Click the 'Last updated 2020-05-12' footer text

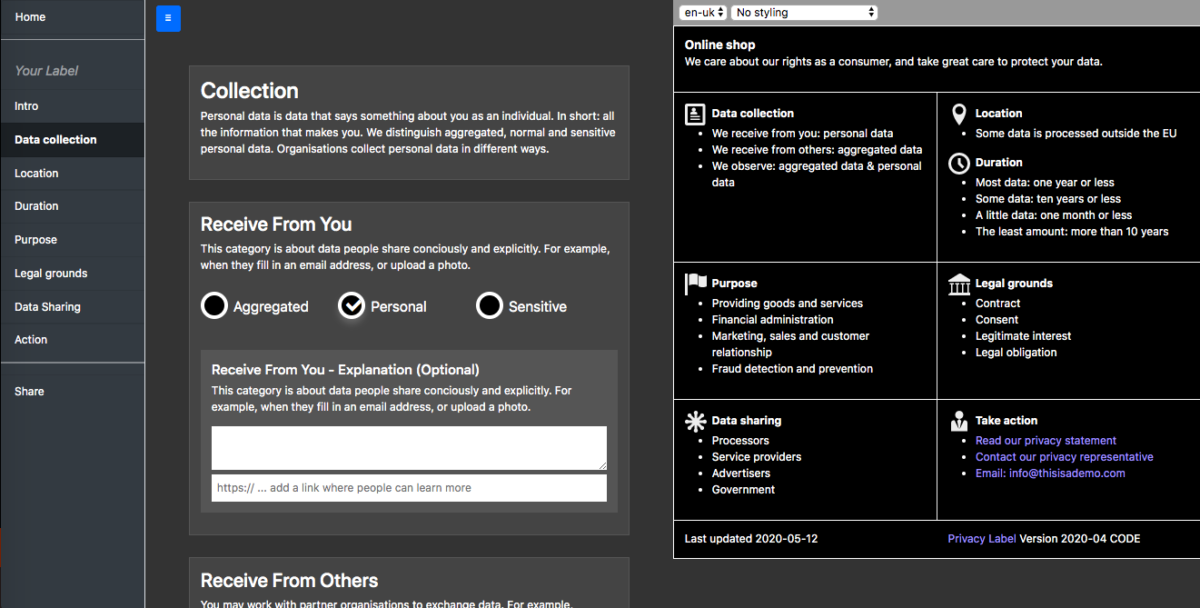pyautogui.click(x=751, y=539)
